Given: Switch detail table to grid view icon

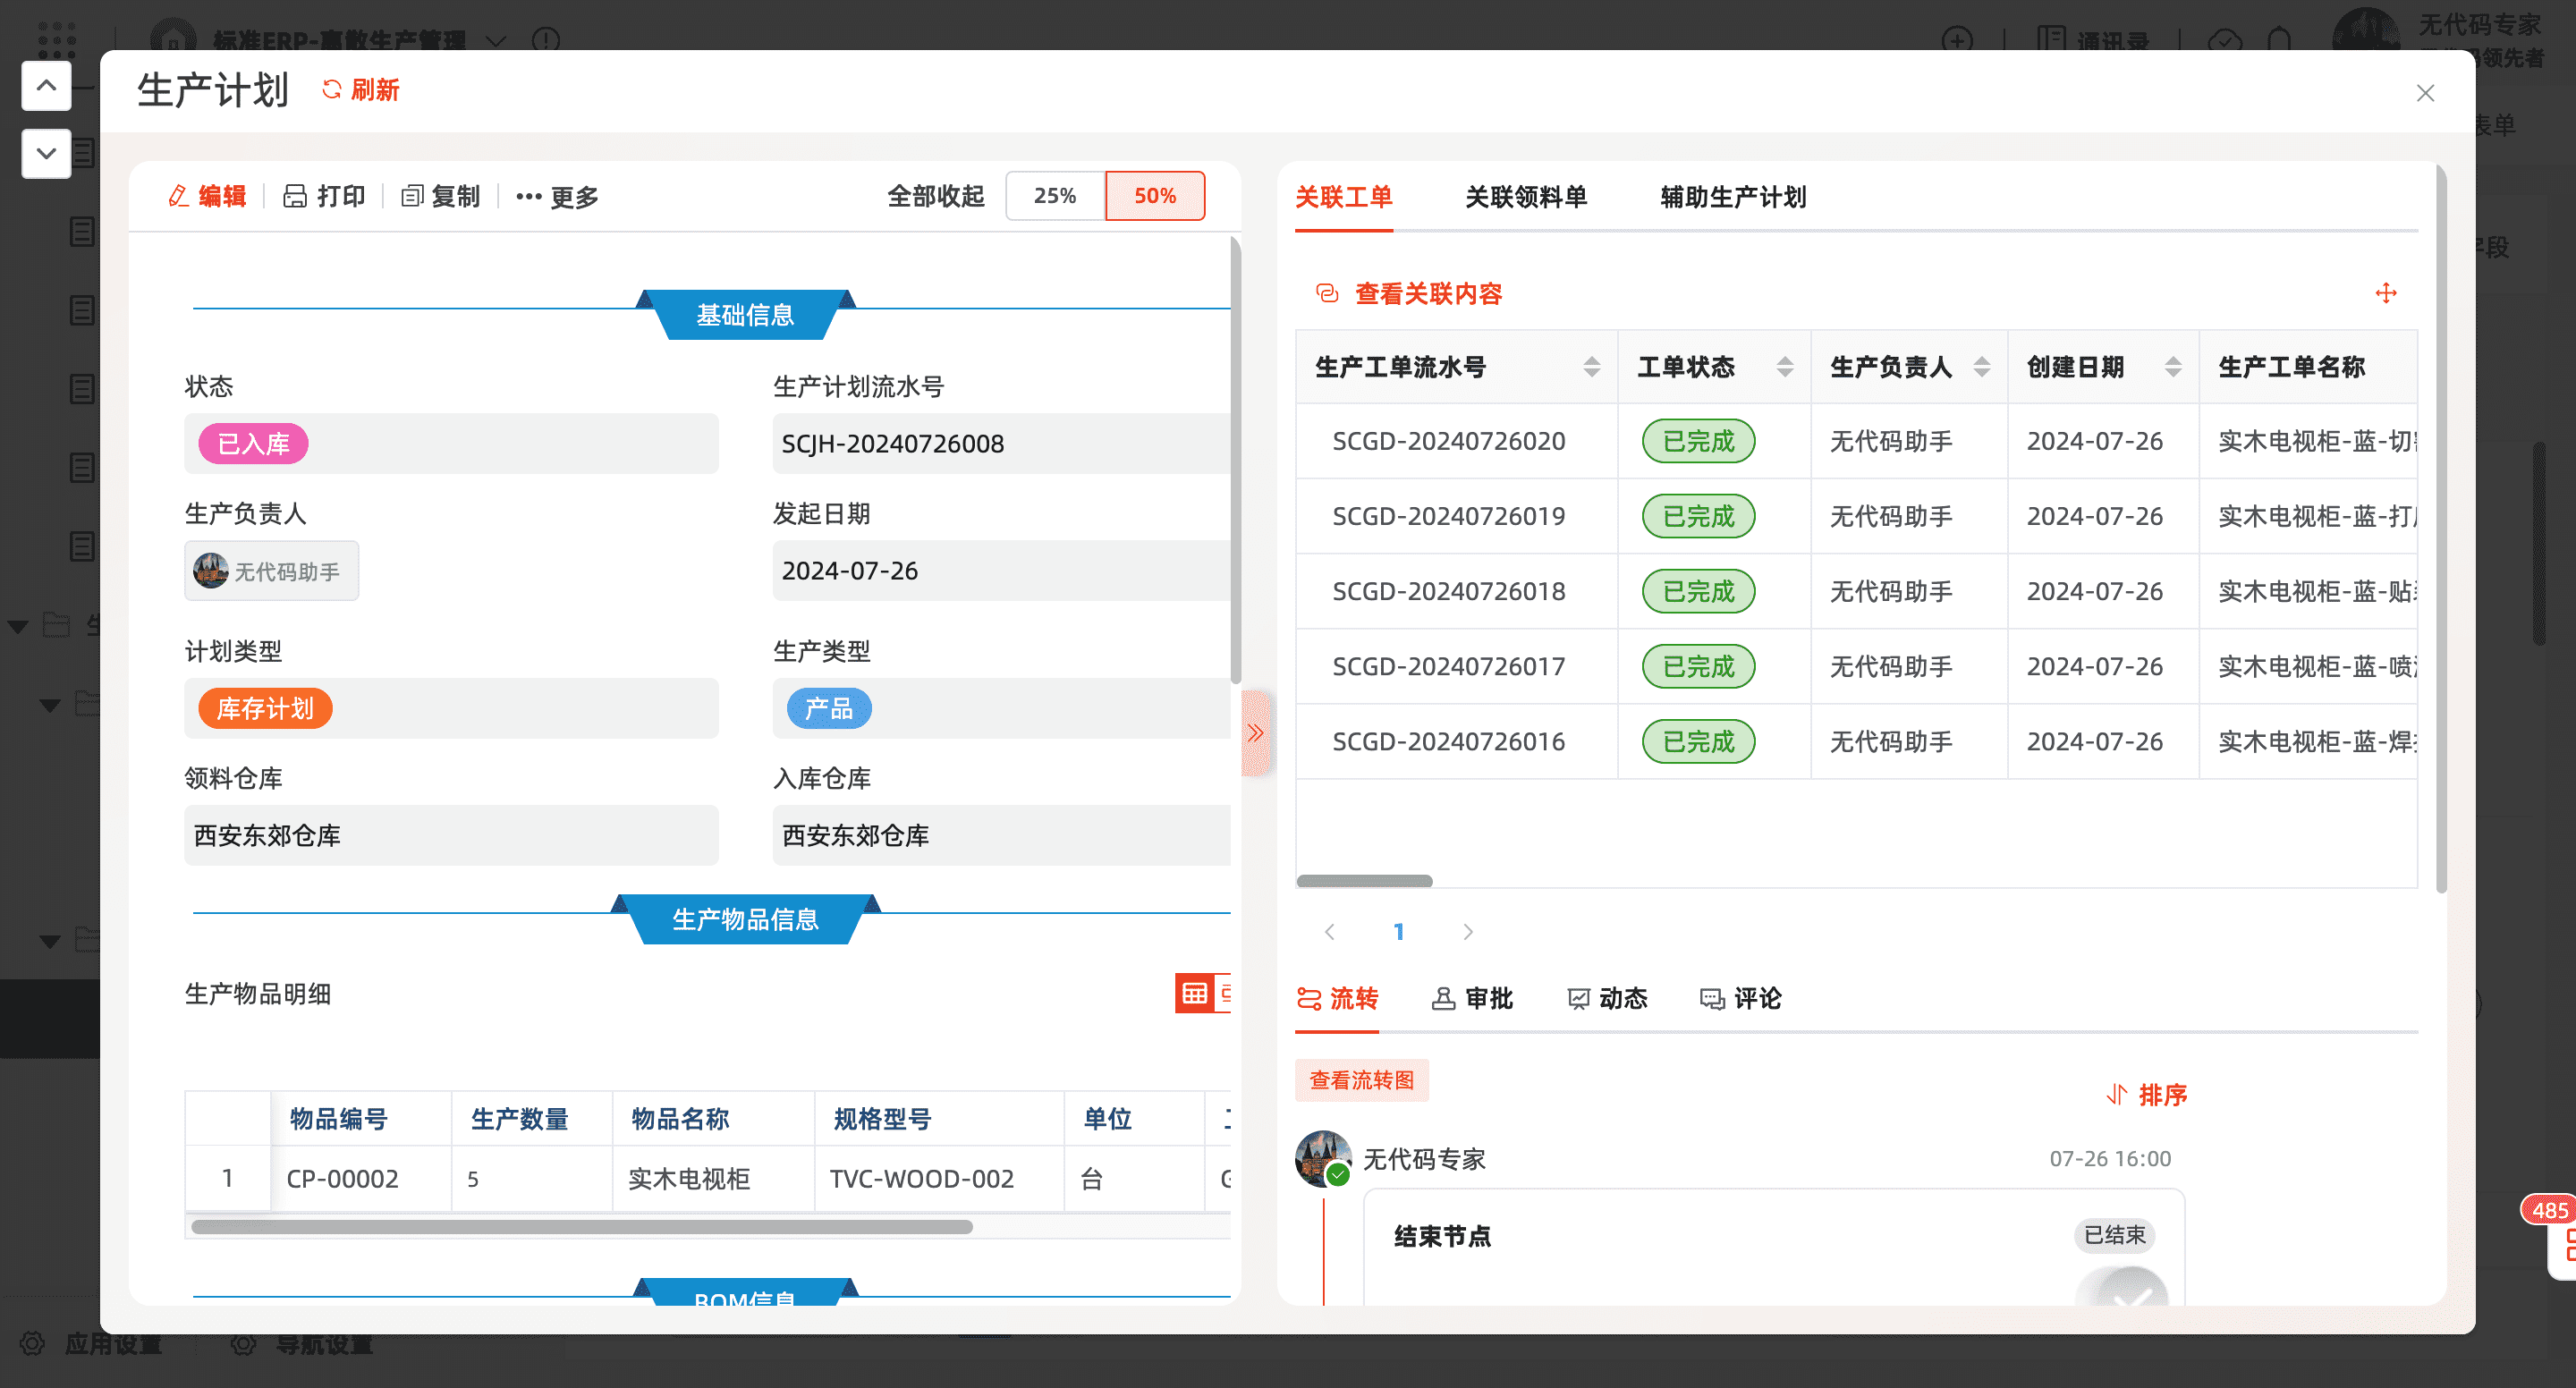Looking at the screenshot, I should click(x=1194, y=993).
